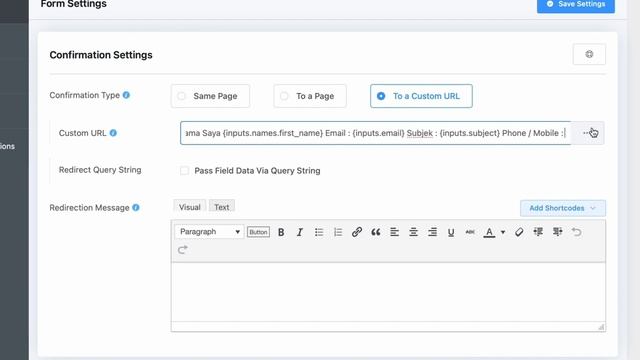This screenshot has width=640, height=360.
Task: Toggle underline formatting
Action: (451, 232)
